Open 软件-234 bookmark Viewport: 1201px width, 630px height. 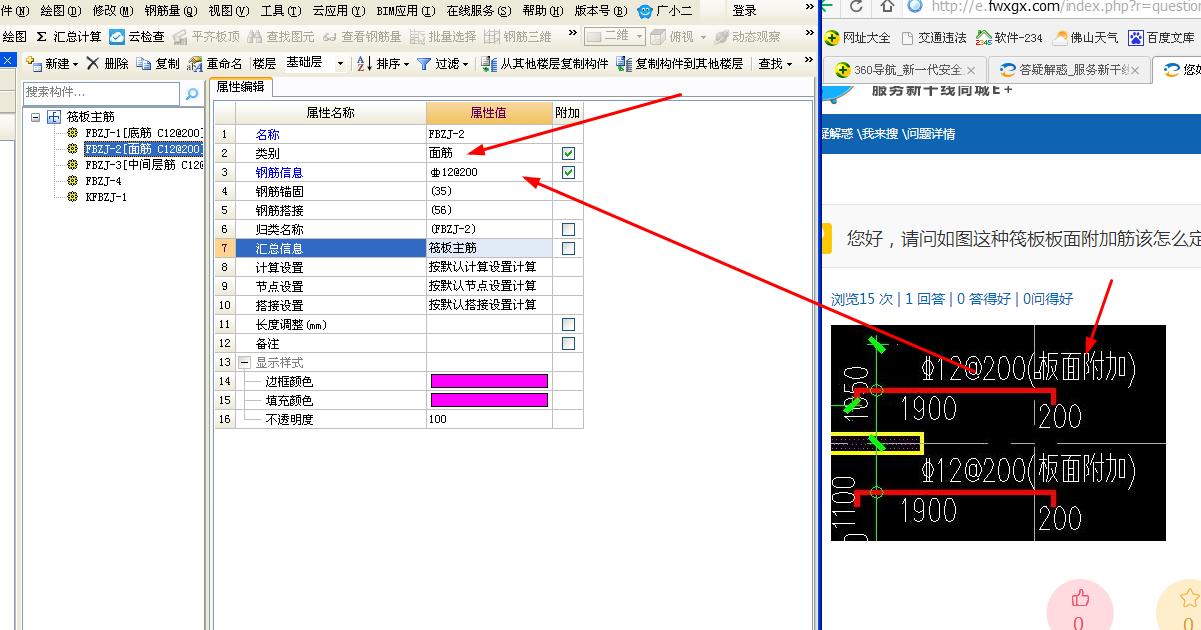[x=1010, y=38]
